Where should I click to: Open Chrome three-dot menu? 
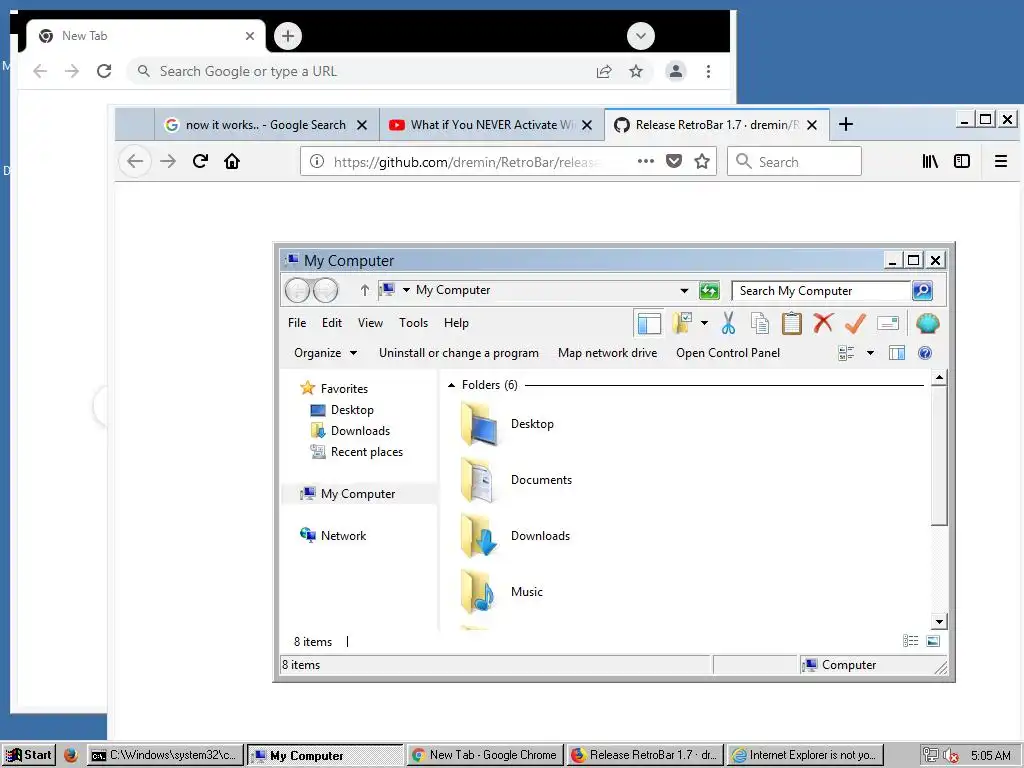click(709, 71)
